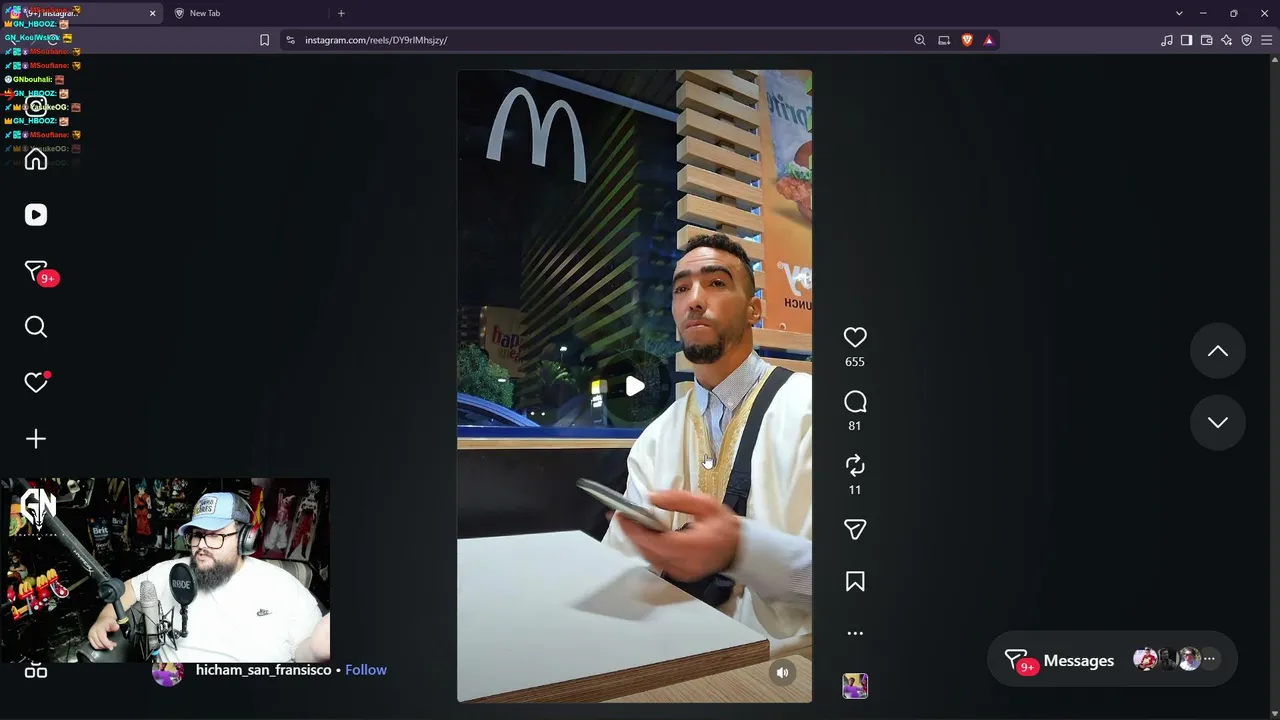Open Reels from the Instagram sidebar
The height and width of the screenshot is (720, 1280).
[x=36, y=215]
